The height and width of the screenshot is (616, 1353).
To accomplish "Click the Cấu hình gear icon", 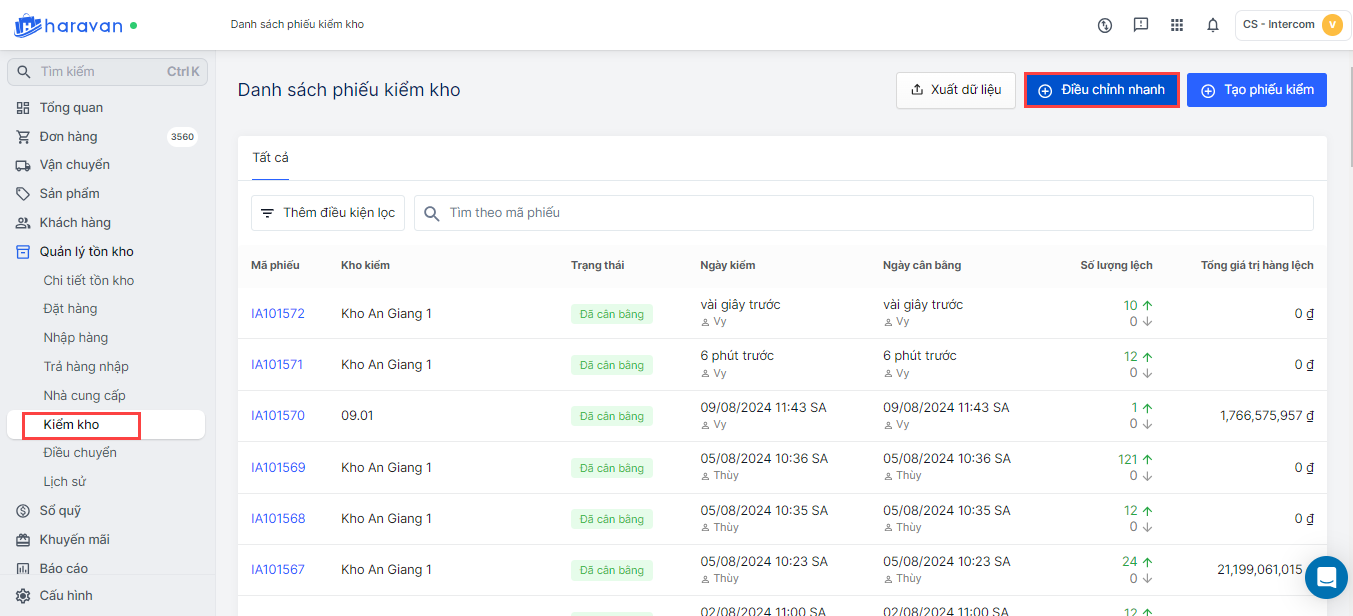I will 23,596.
